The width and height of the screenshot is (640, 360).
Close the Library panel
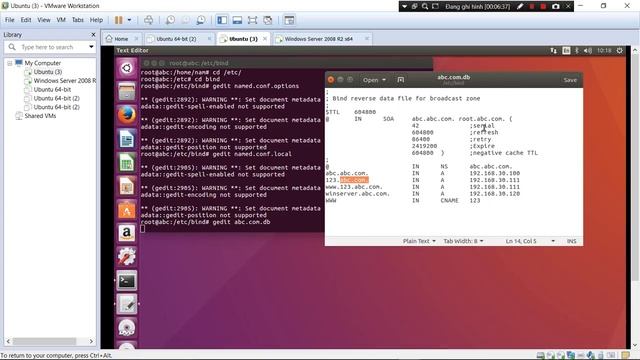(x=93, y=35)
